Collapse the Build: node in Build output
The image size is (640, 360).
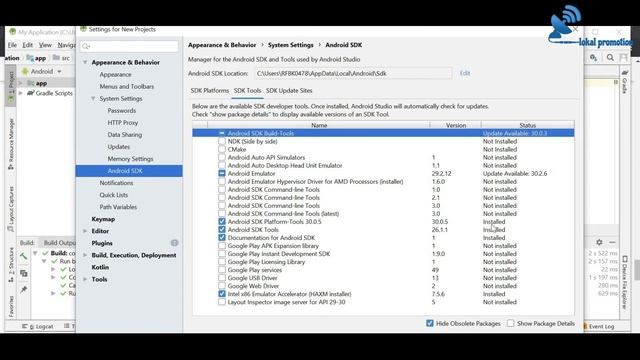tap(35, 253)
